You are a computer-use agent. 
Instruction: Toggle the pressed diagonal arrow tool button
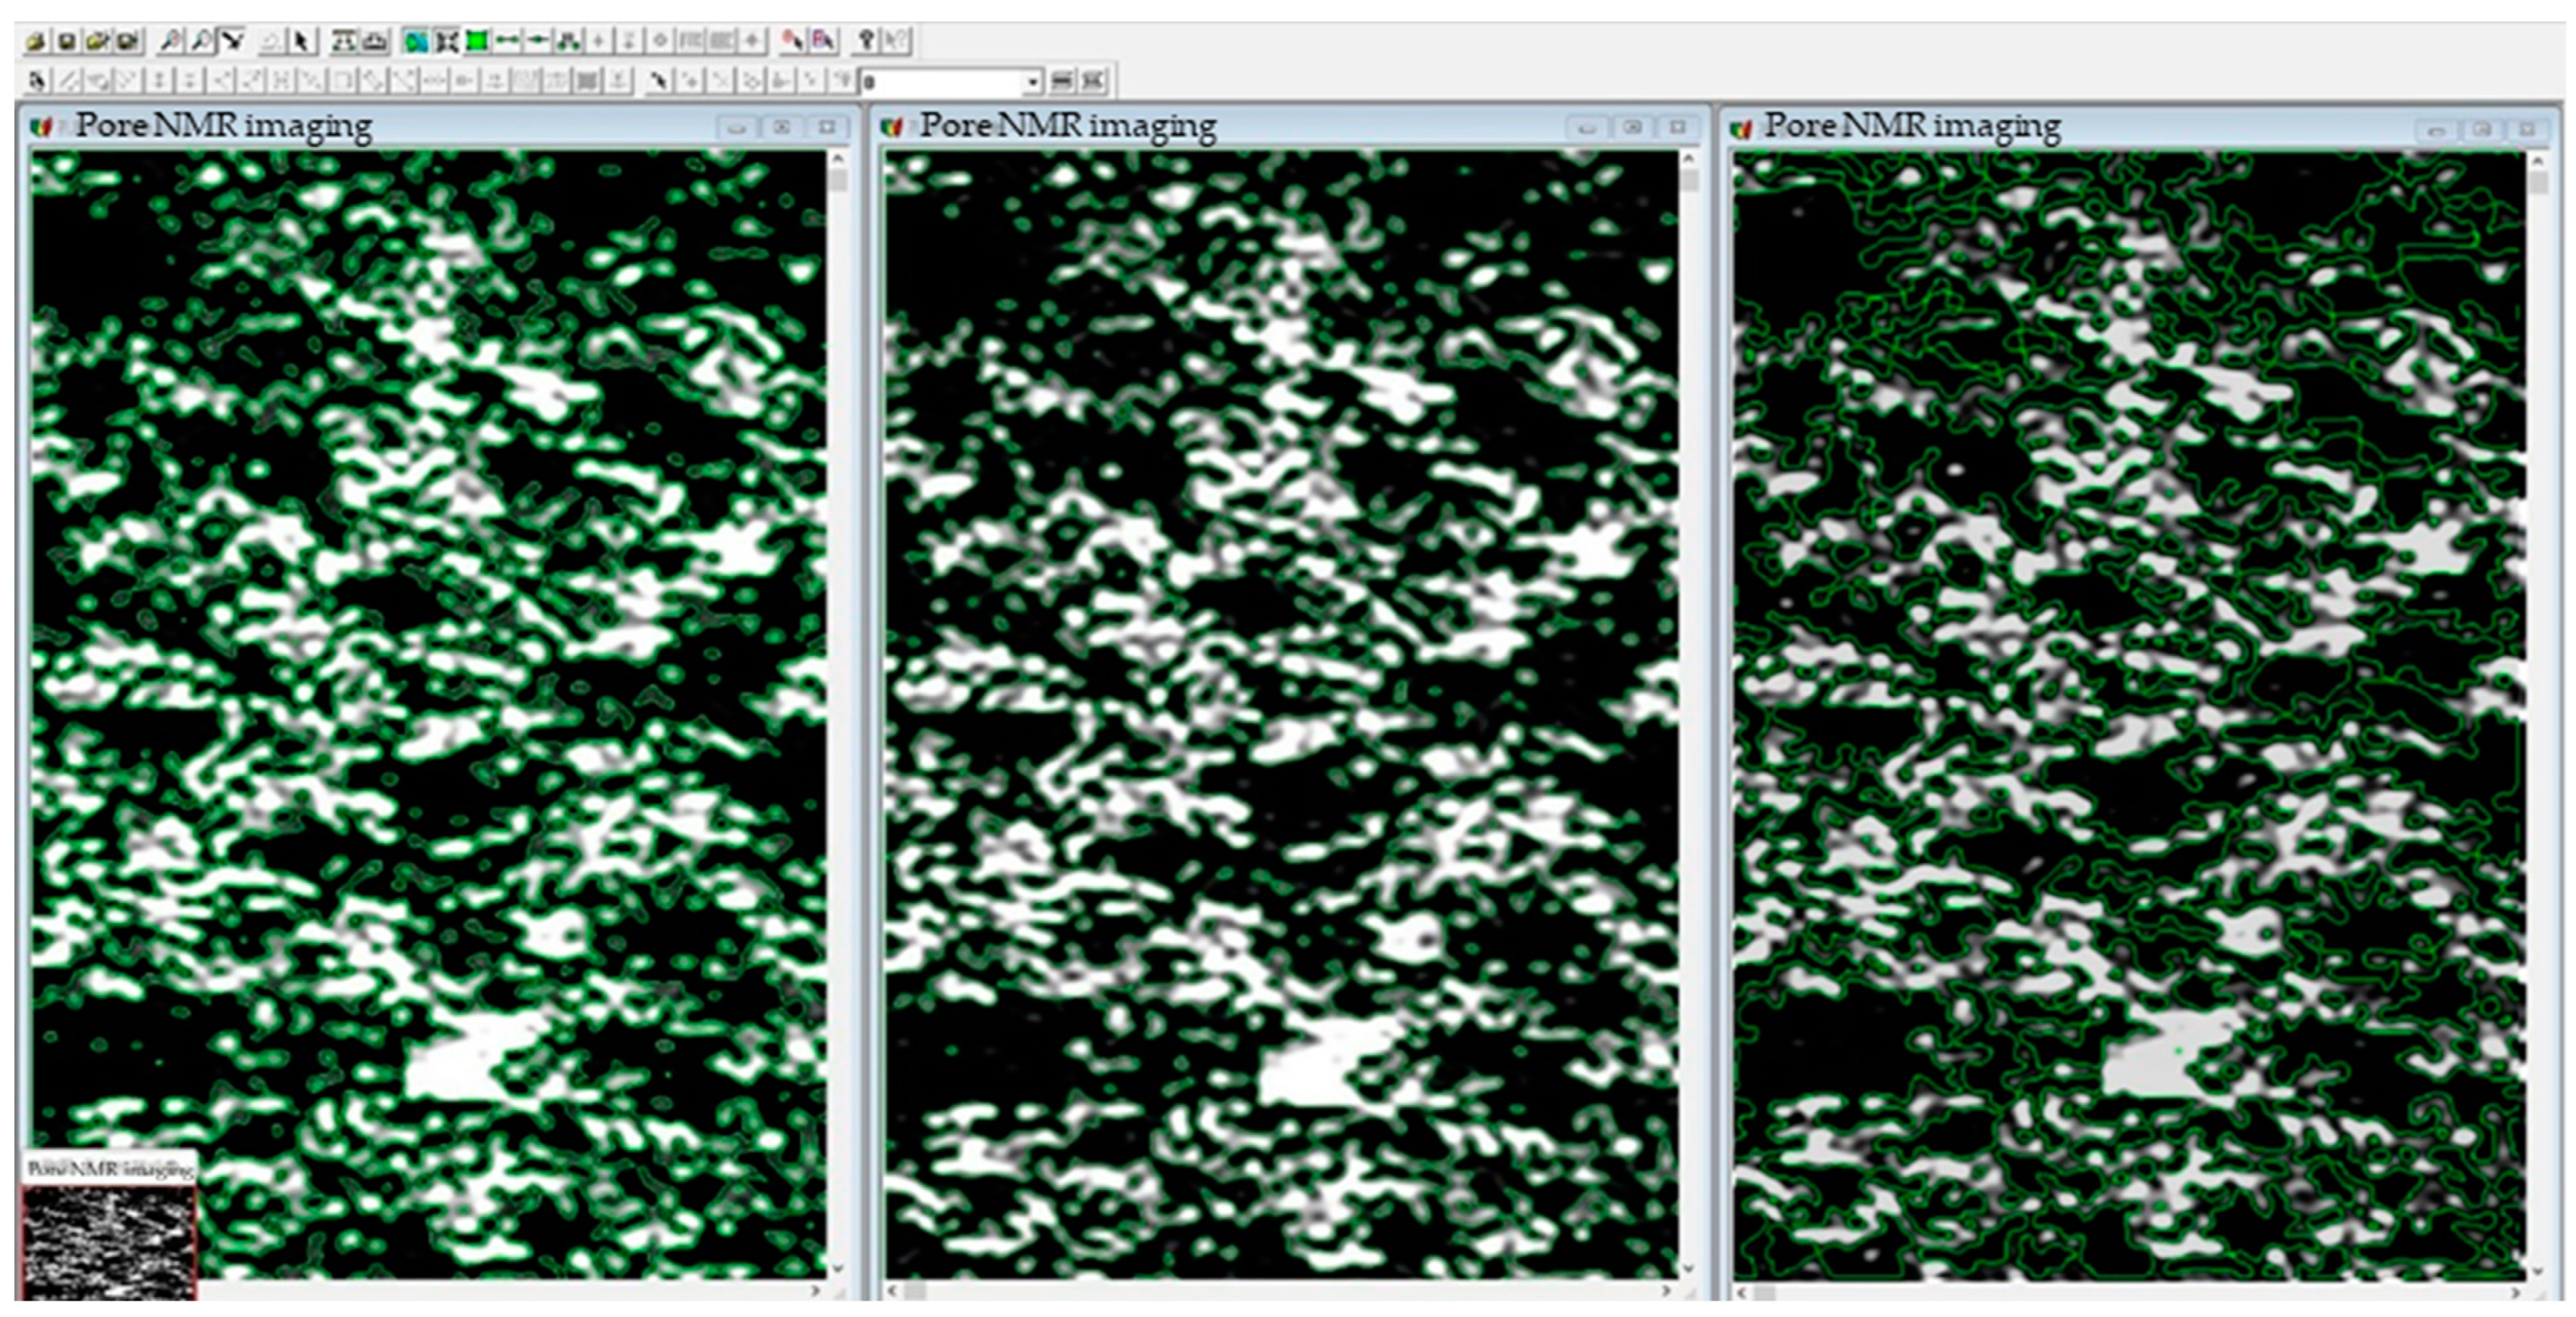[x=232, y=41]
